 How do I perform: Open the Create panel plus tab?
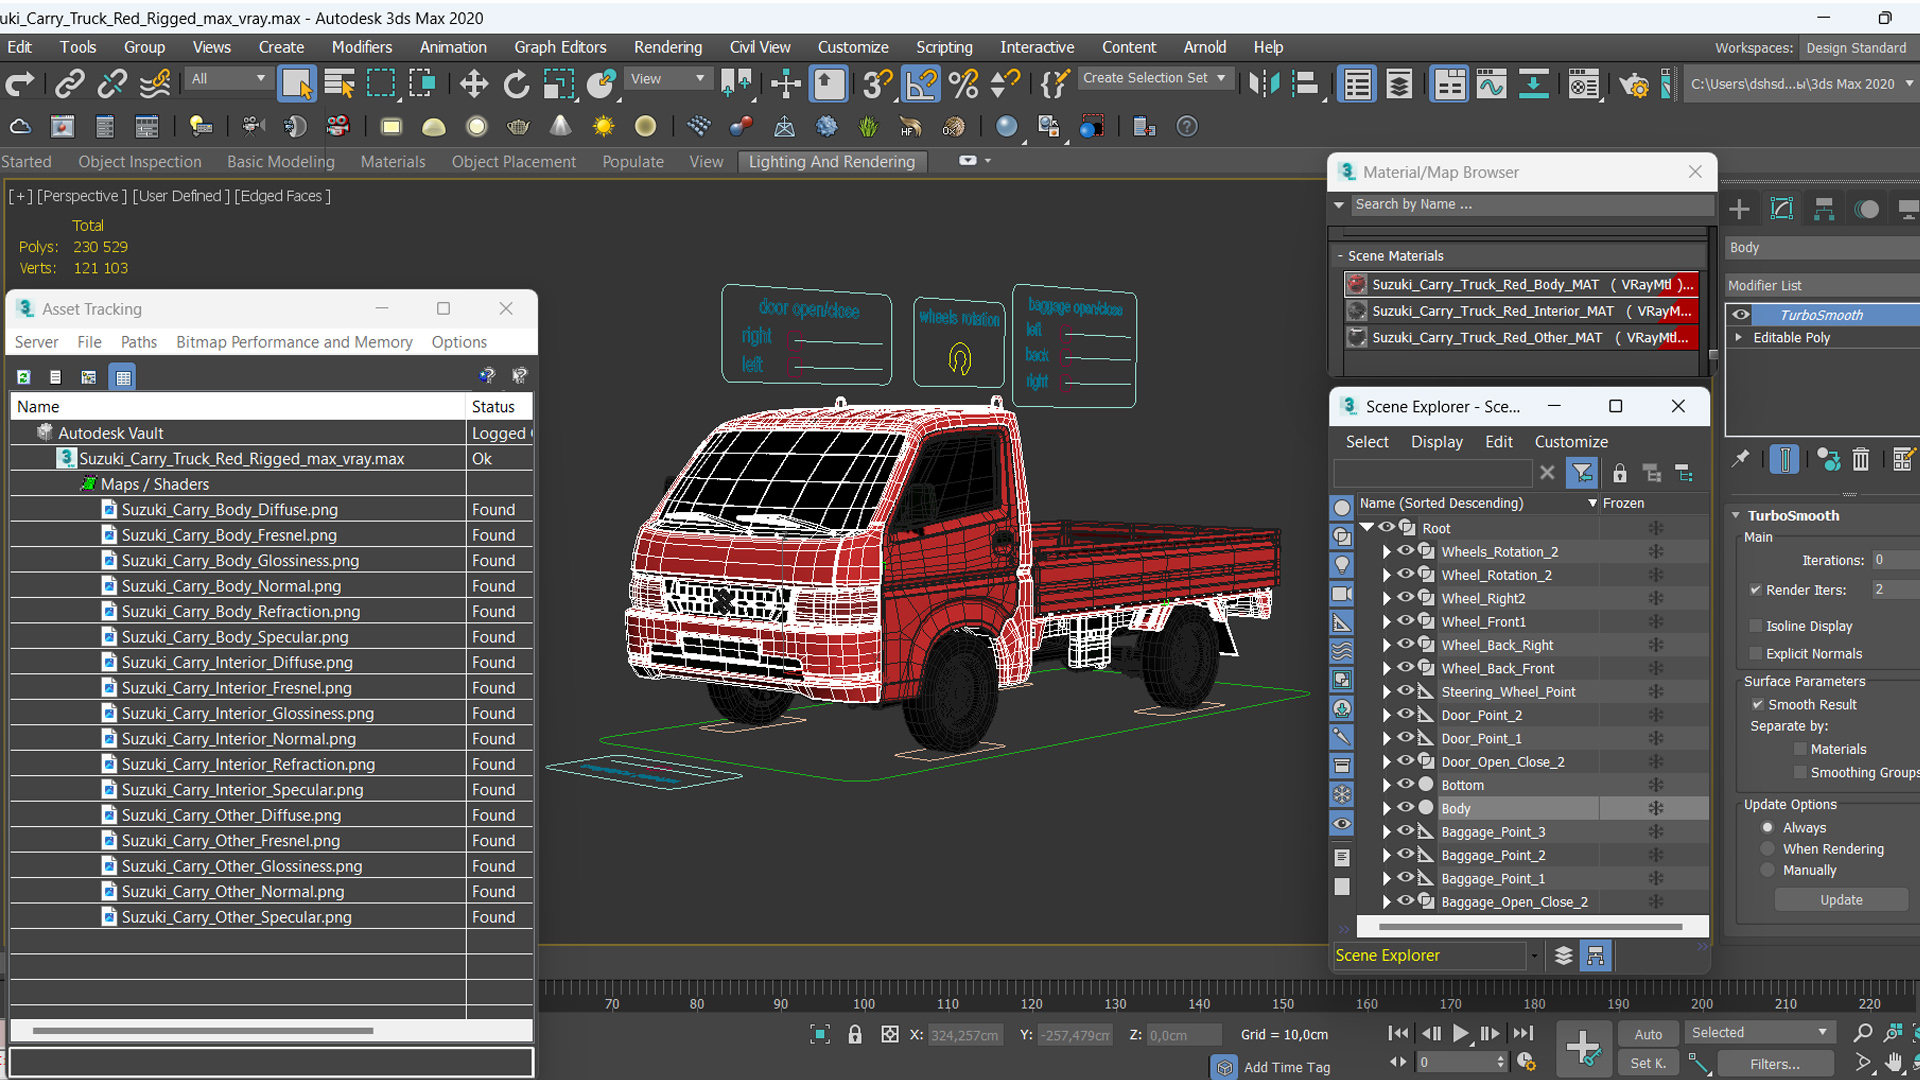[x=1740, y=209]
